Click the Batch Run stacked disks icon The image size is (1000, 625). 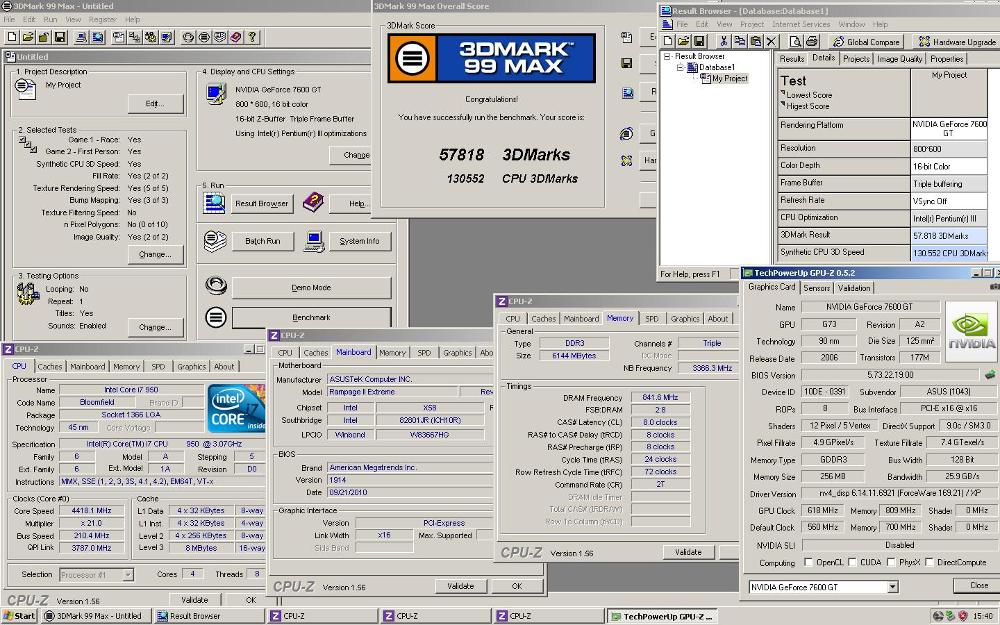215,241
